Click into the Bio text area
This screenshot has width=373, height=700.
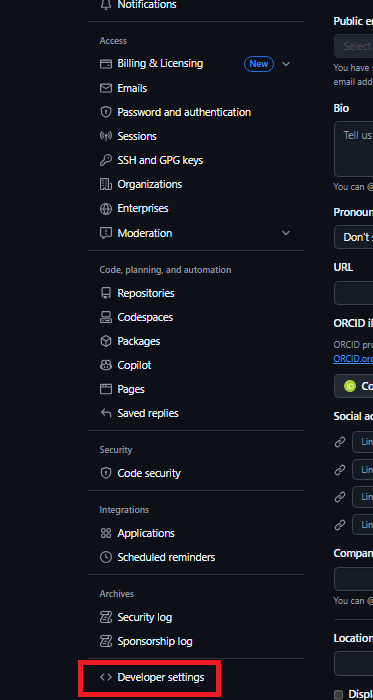(x=353, y=149)
